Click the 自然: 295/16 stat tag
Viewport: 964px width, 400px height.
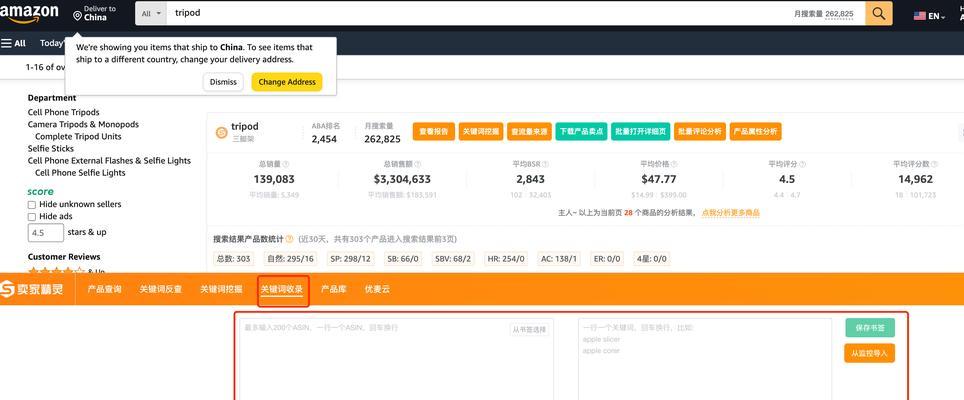click(290, 259)
